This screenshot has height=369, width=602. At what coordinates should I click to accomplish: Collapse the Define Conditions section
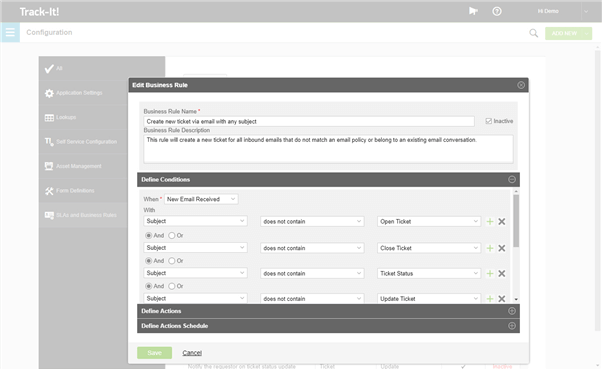512,179
